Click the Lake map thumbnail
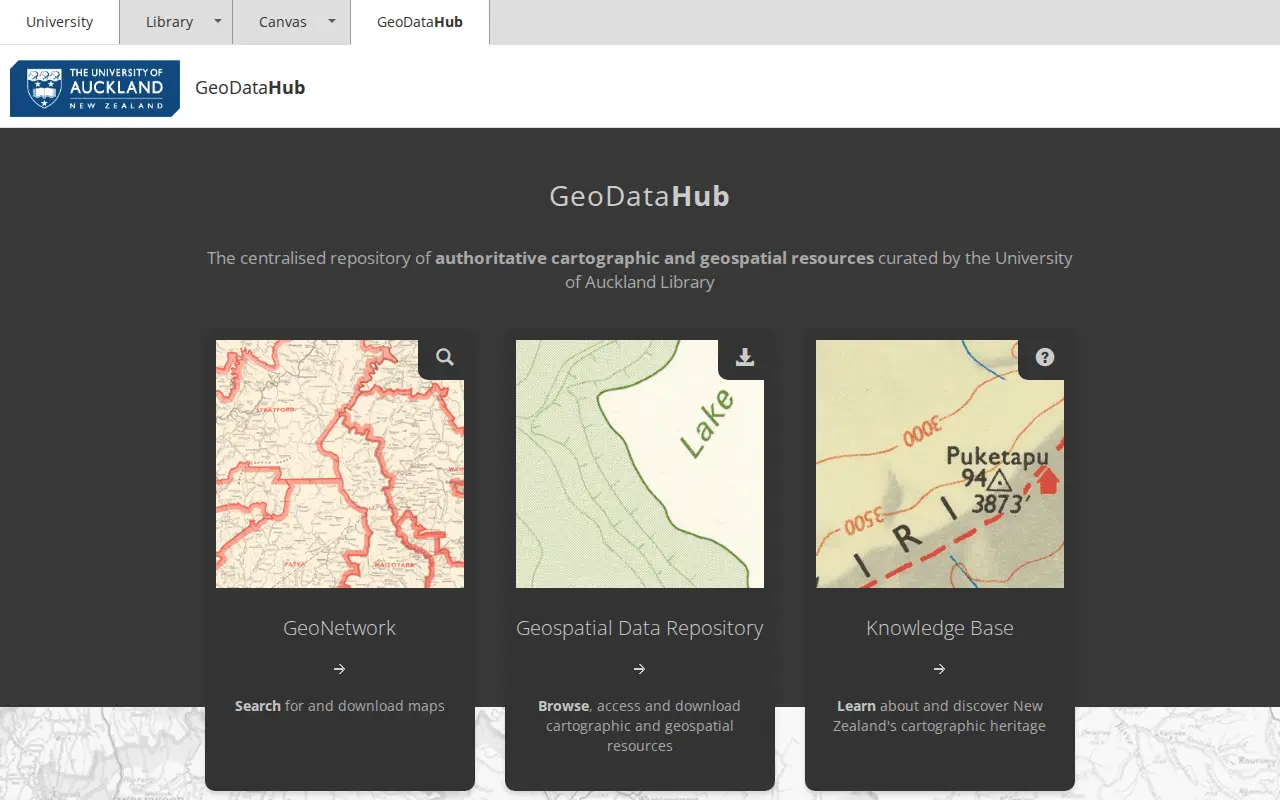The image size is (1280, 800). (x=640, y=464)
